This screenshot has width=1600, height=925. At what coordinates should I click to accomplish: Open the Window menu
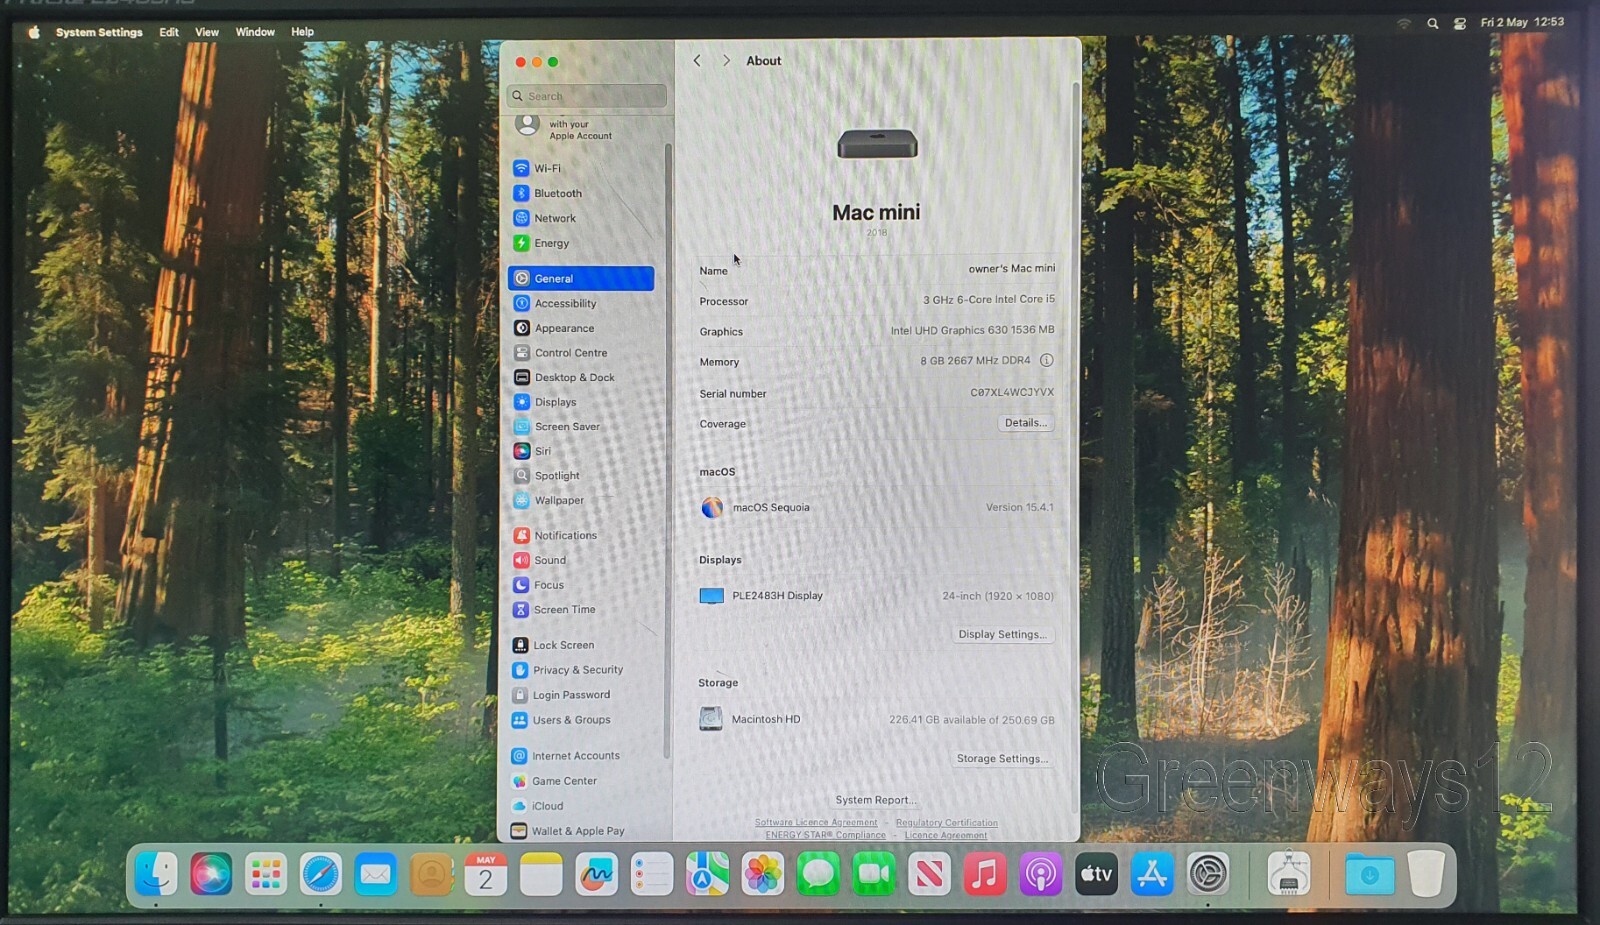tap(255, 32)
